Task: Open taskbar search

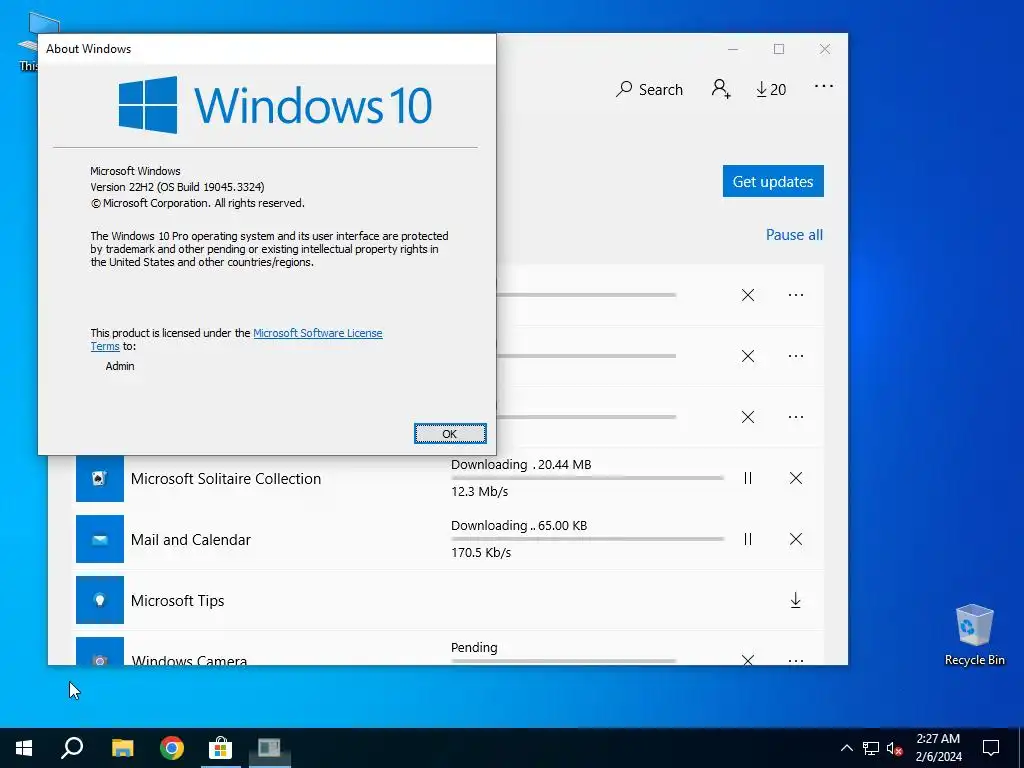Action: pyautogui.click(x=72, y=748)
